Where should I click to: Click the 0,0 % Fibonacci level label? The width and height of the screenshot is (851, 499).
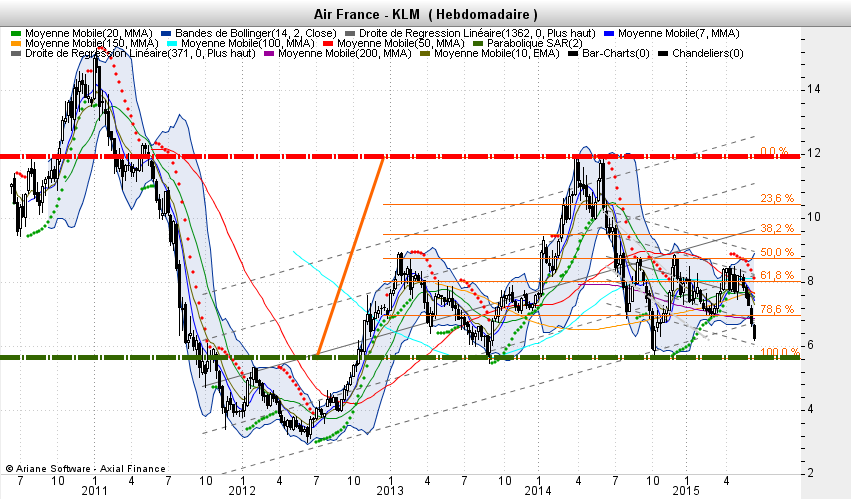[774, 151]
